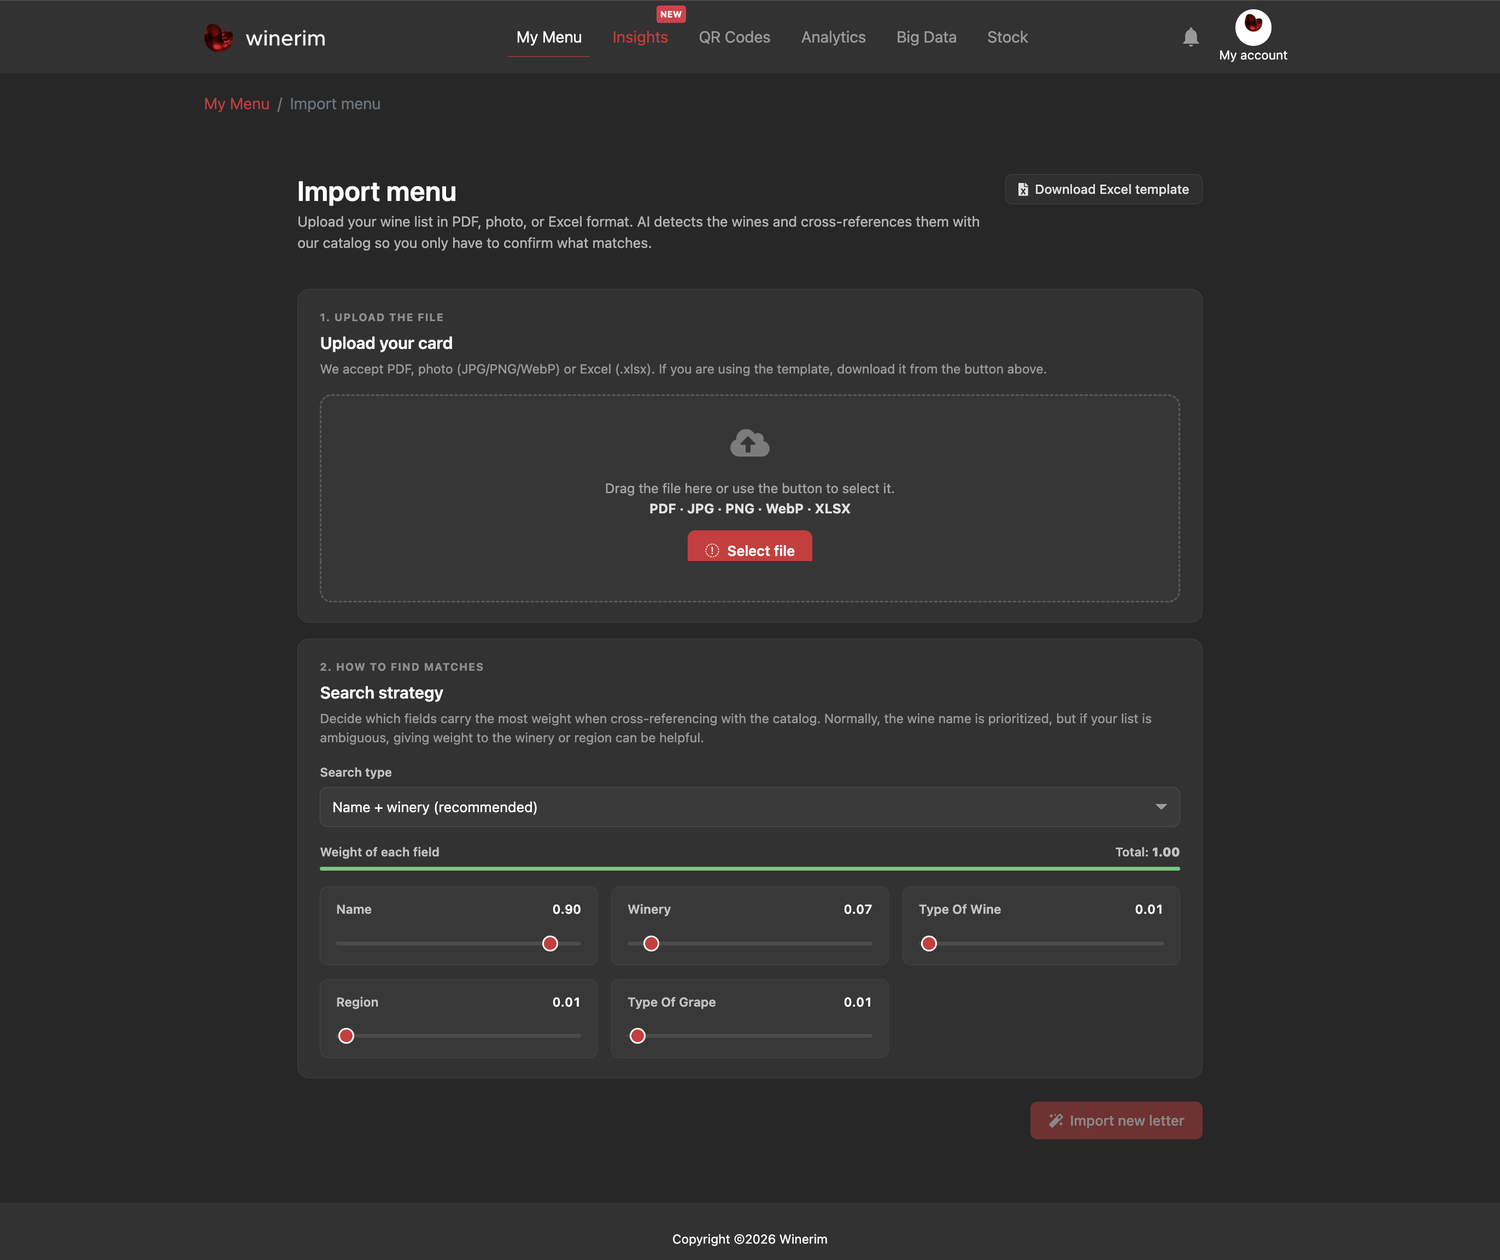Click the Name weight slider handle
The height and width of the screenshot is (1260, 1500).
[x=550, y=943]
